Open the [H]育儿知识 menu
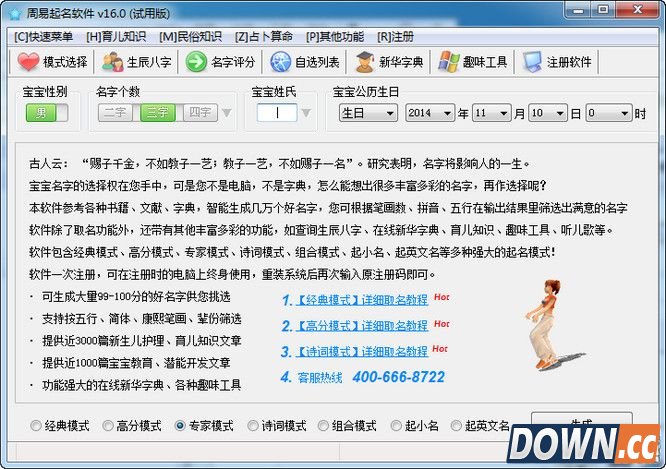 (x=116, y=37)
